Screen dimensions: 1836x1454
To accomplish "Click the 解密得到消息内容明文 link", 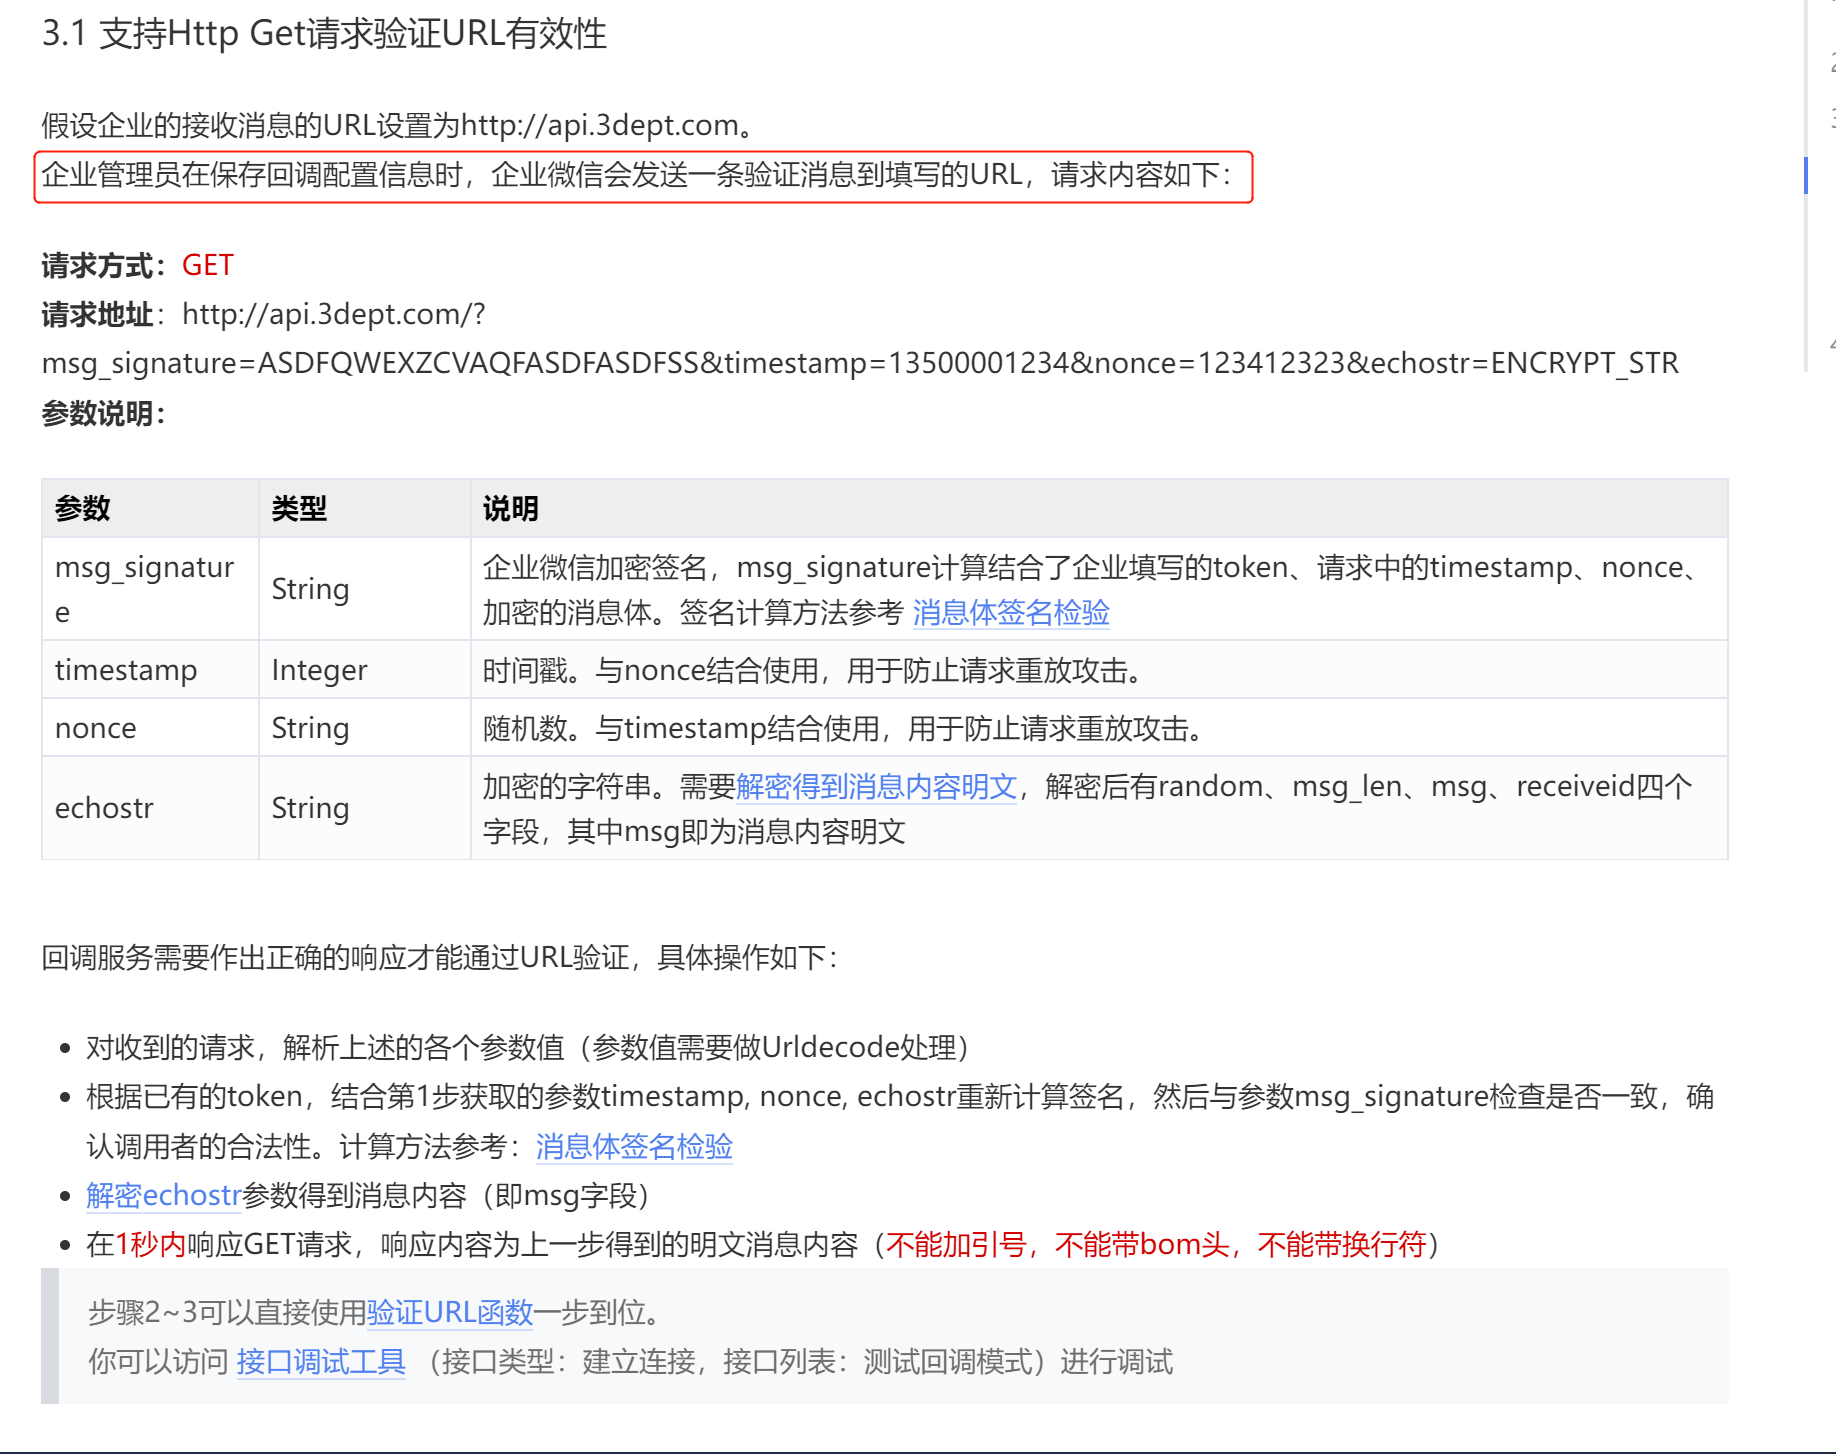I will pyautogui.click(x=876, y=786).
